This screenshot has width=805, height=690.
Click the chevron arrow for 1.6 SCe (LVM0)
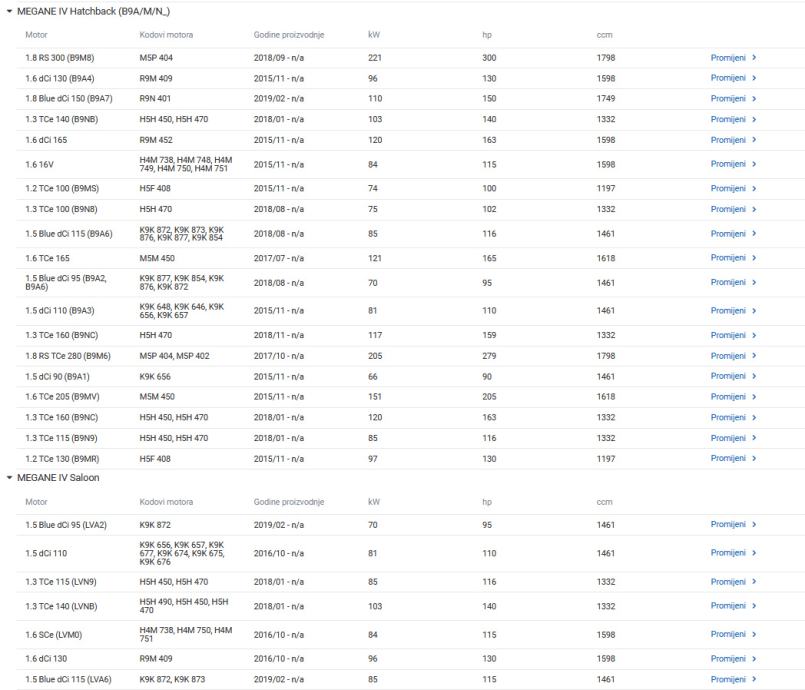click(x=754, y=635)
